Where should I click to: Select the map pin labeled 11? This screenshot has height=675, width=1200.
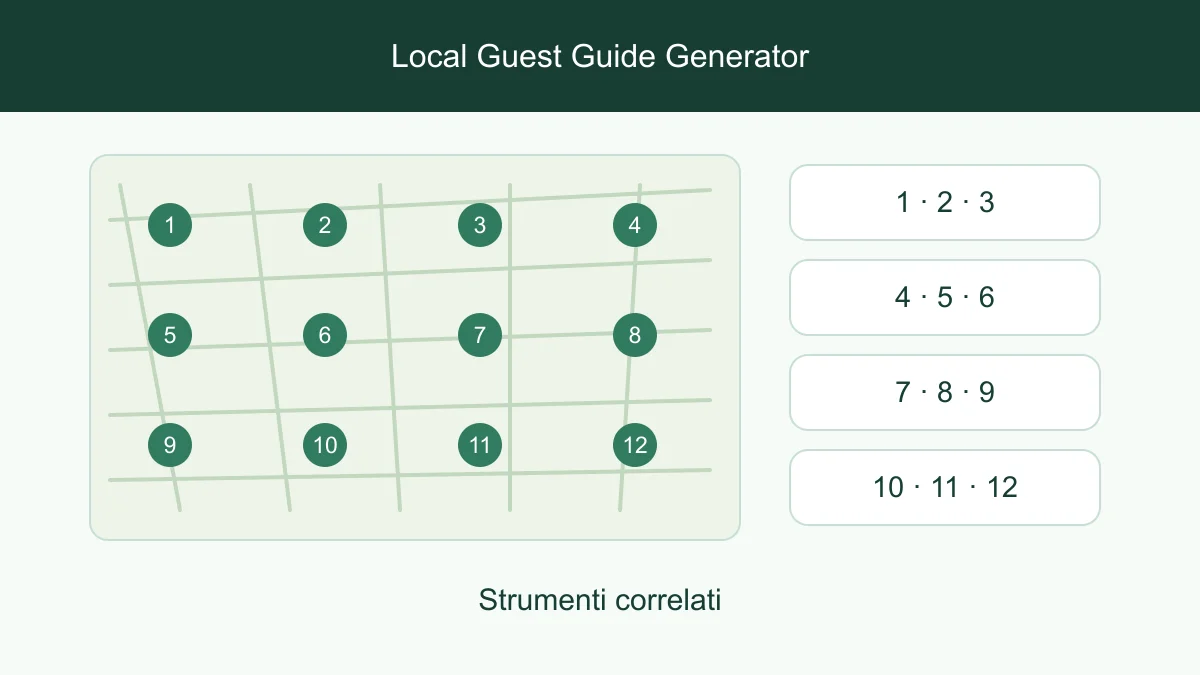(480, 445)
